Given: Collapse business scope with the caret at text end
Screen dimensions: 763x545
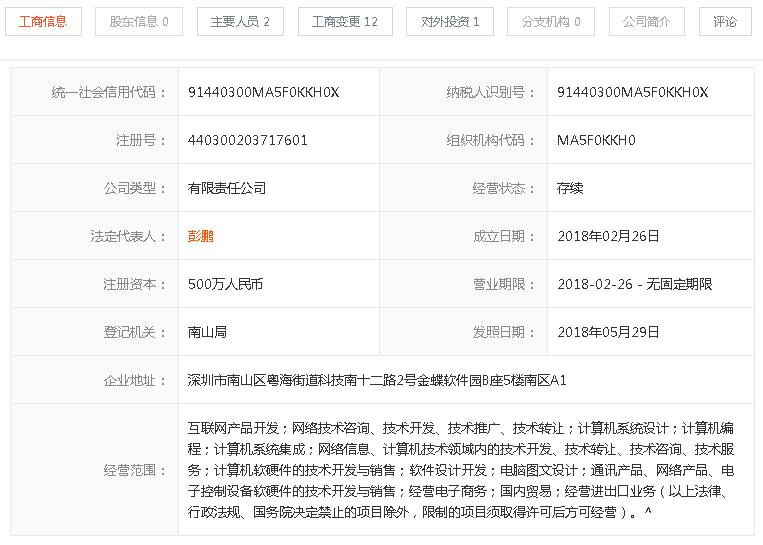Looking at the screenshot, I should pos(649,513).
